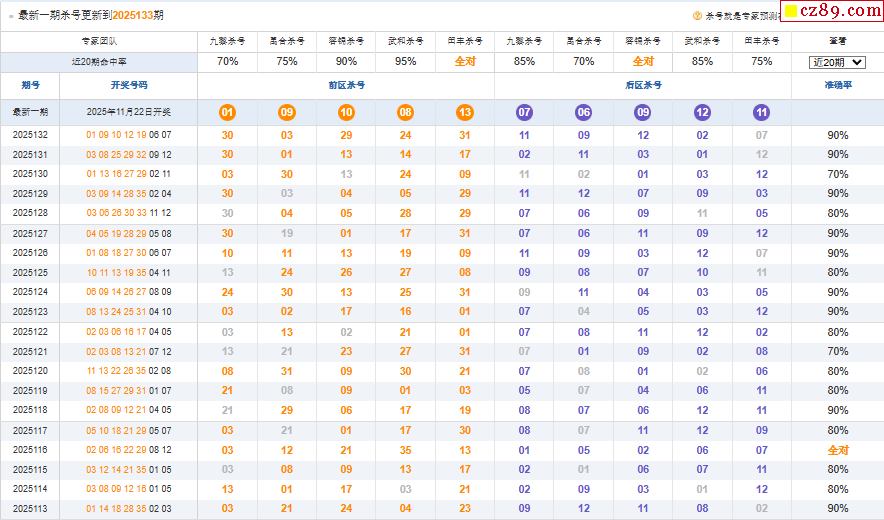
Task: Click the purple 12 ball in latest row
Action: pos(702,112)
